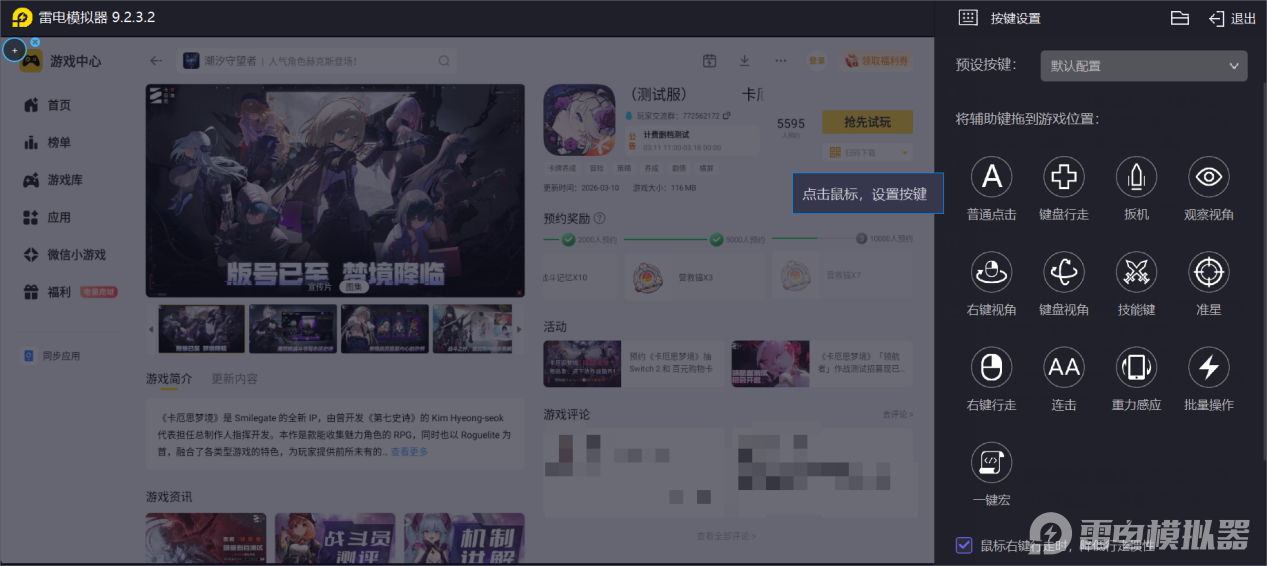Click 退出 to exit key settings
The width and height of the screenshot is (1267, 566).
[x=1232, y=18]
